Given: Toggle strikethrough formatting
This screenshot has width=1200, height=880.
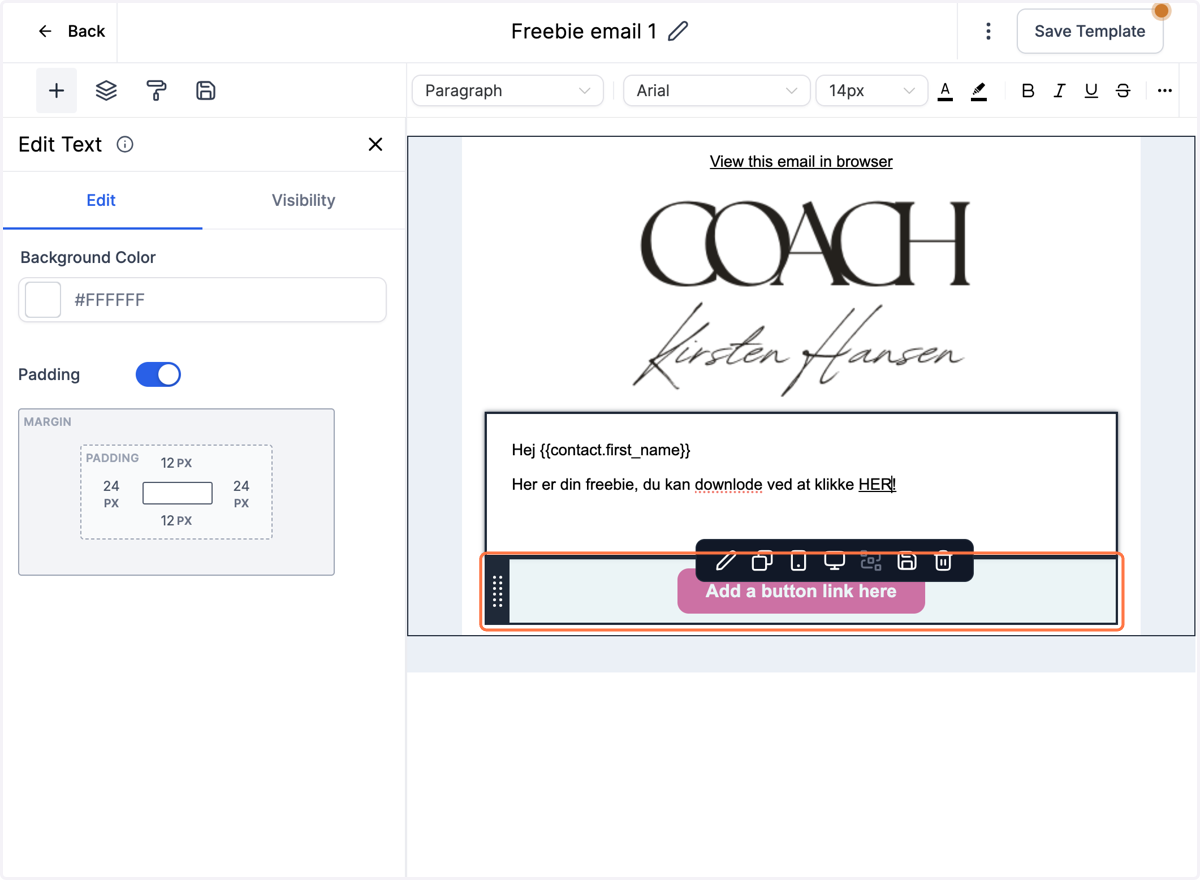Looking at the screenshot, I should coord(1123,91).
